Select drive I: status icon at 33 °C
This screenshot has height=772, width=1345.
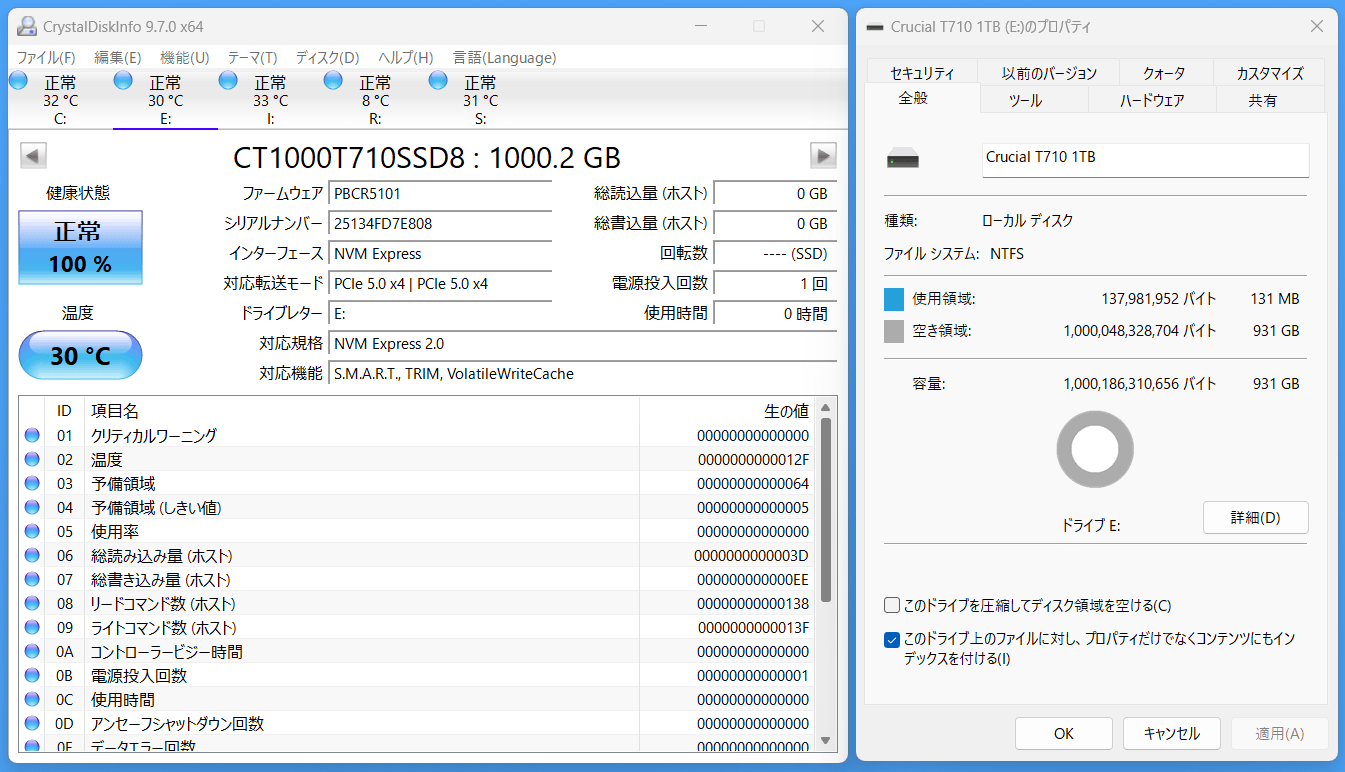tap(228, 81)
